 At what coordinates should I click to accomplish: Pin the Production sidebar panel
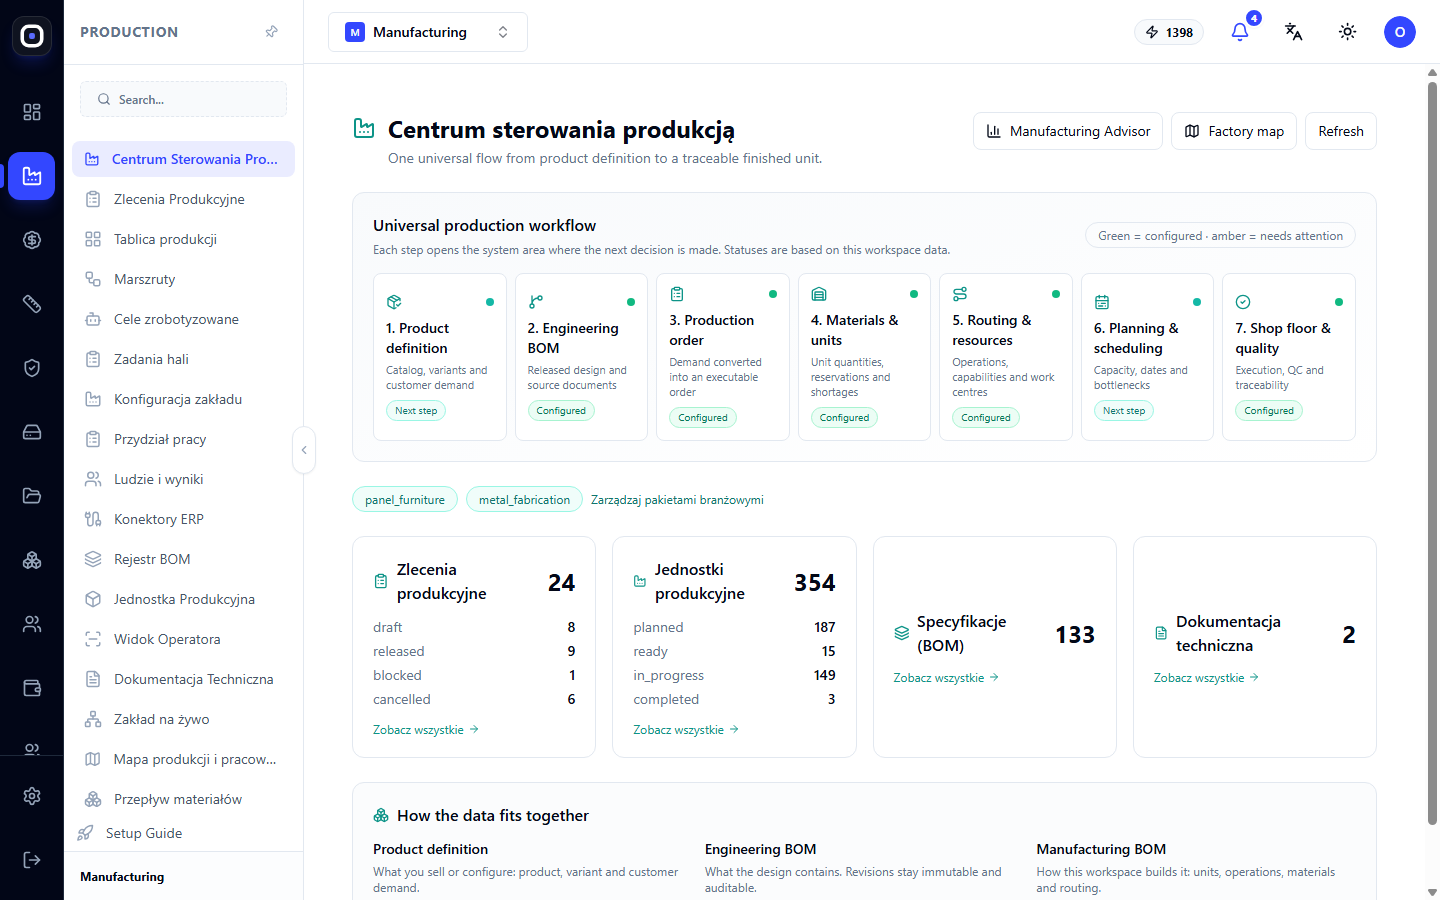[271, 32]
